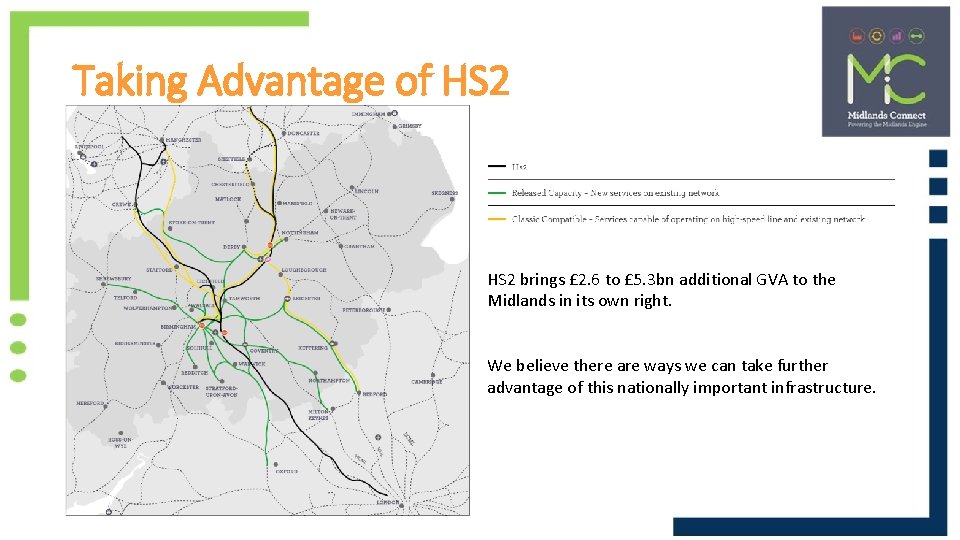Select the 'Taking Advantage of HS2' title

[290, 80]
